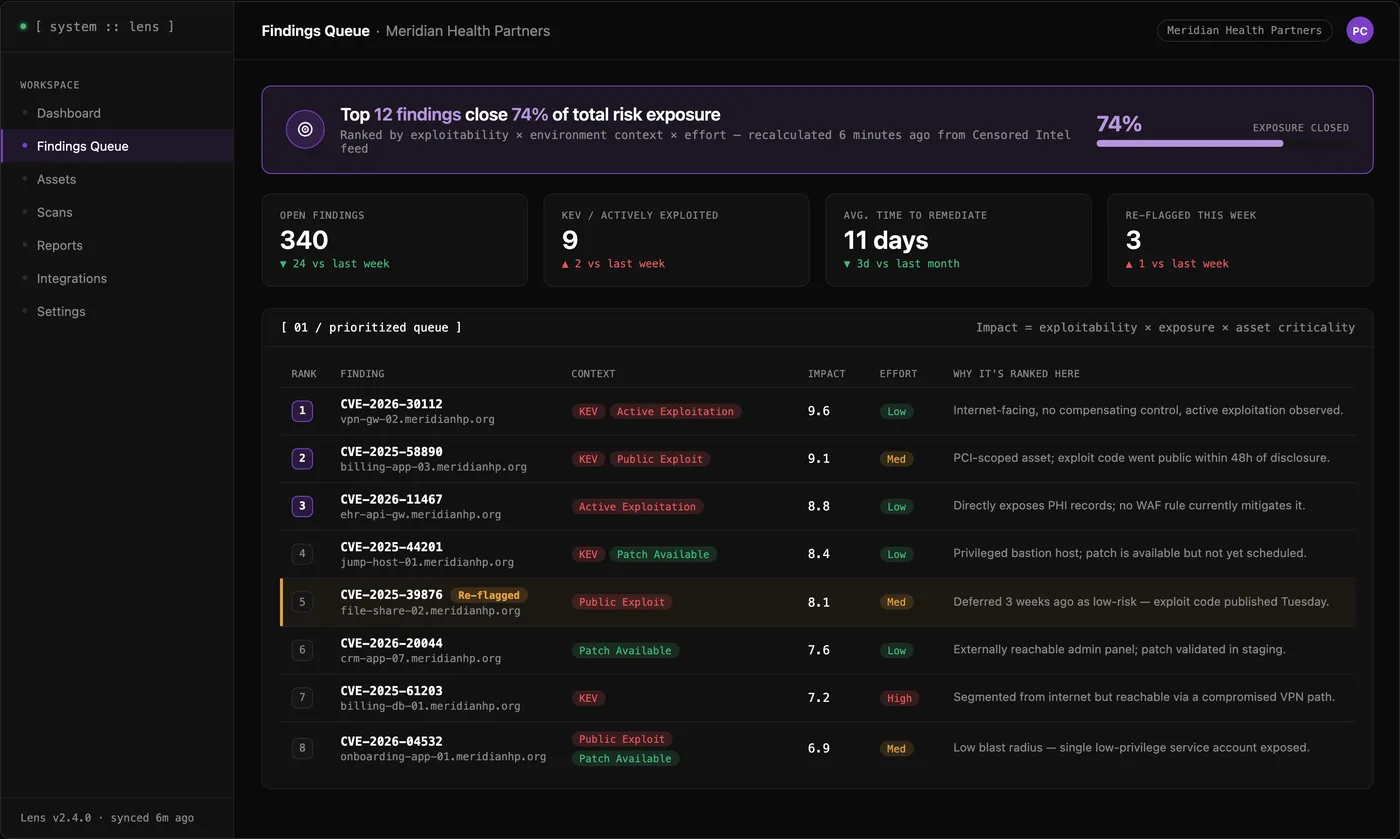Screen dimensions: 1400x839
Task: Click the rank 6 badge for CVE-2026-20044
Action: point(302,650)
